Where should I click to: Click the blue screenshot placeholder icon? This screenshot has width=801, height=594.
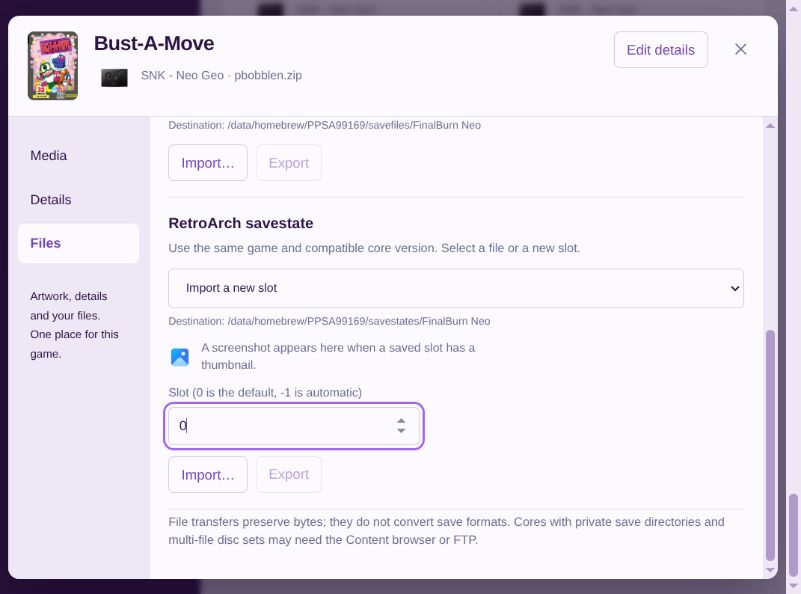pyautogui.click(x=180, y=357)
